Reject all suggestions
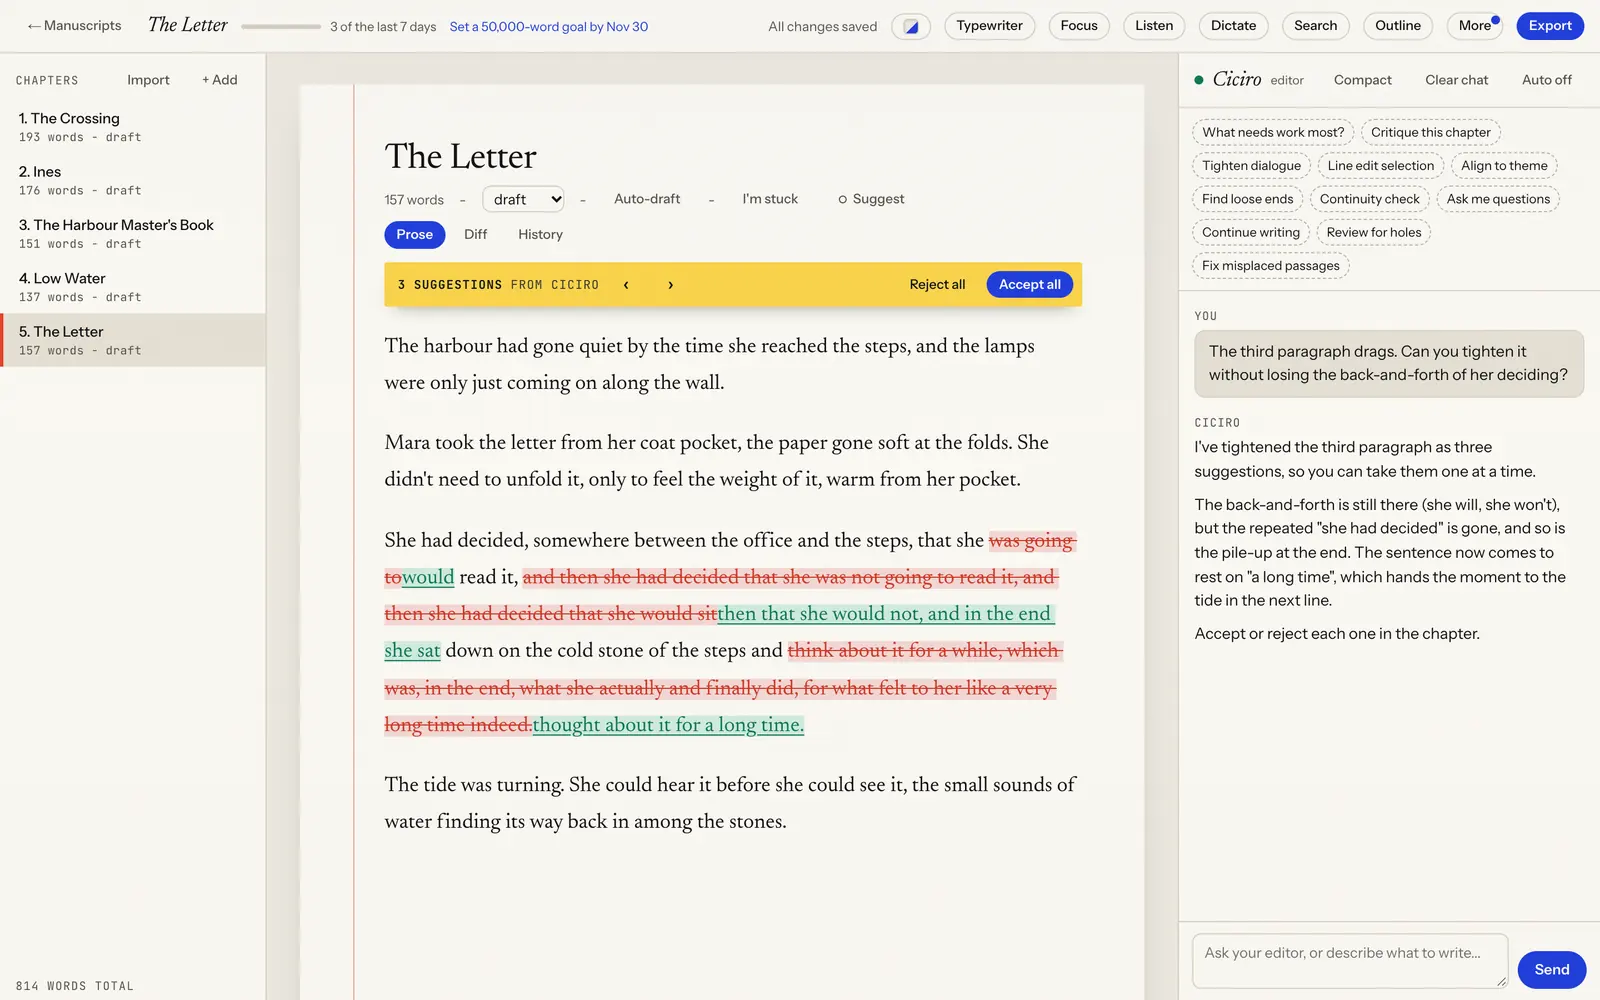Viewport: 1600px width, 1000px height. (937, 285)
